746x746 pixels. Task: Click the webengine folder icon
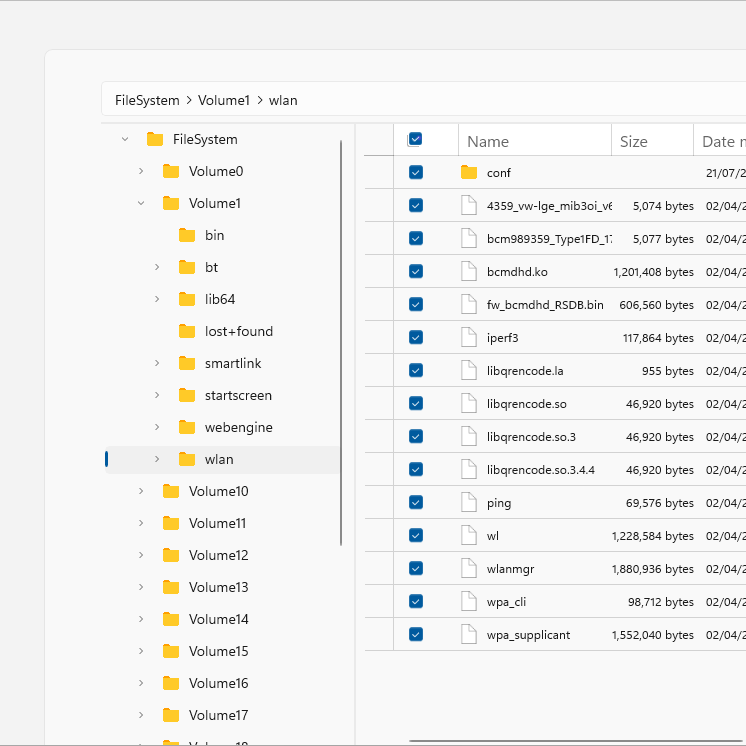point(187,427)
